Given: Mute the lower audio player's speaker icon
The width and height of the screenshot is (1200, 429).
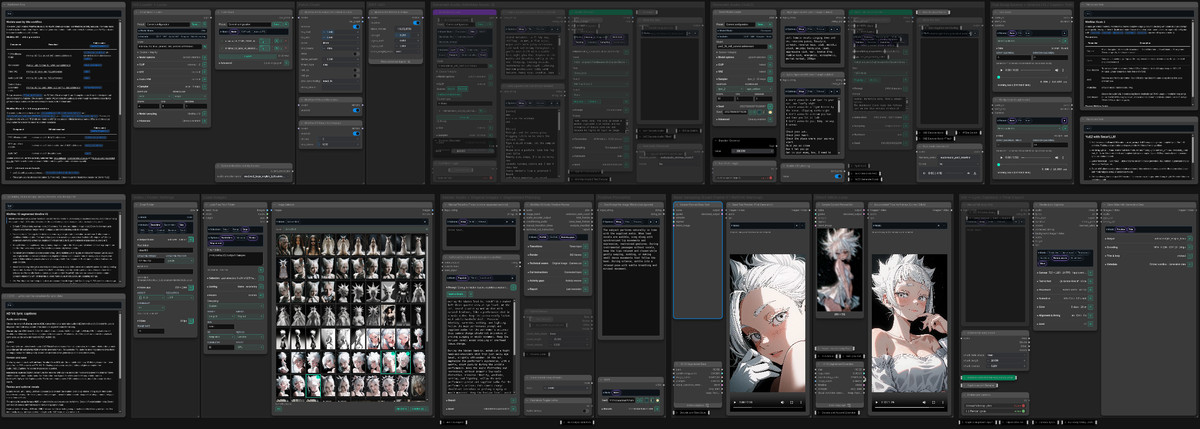Looking at the screenshot, I should click(x=1058, y=156).
